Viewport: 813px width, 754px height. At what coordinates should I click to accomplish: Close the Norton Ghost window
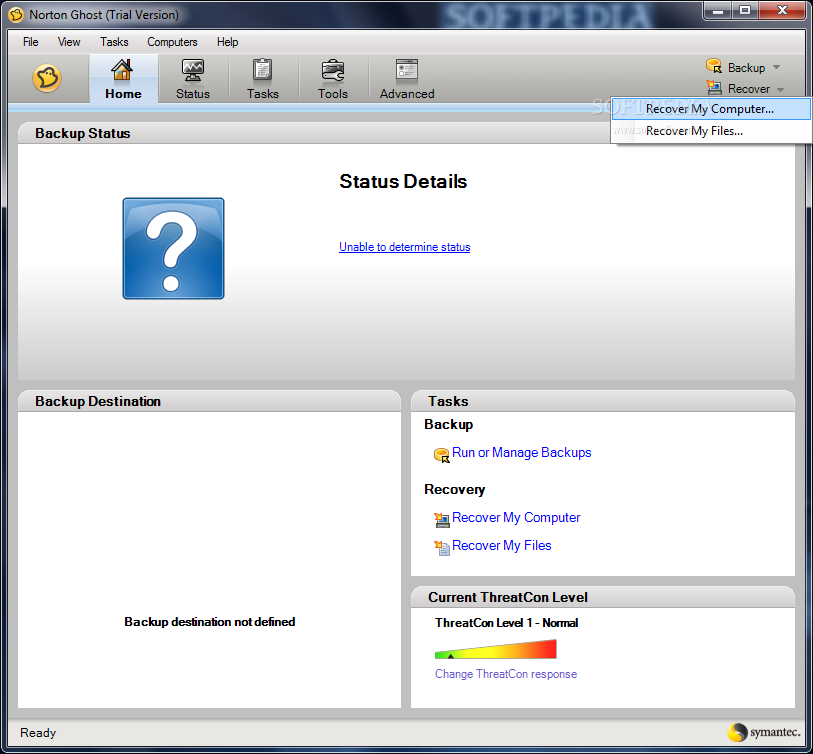click(x=782, y=11)
